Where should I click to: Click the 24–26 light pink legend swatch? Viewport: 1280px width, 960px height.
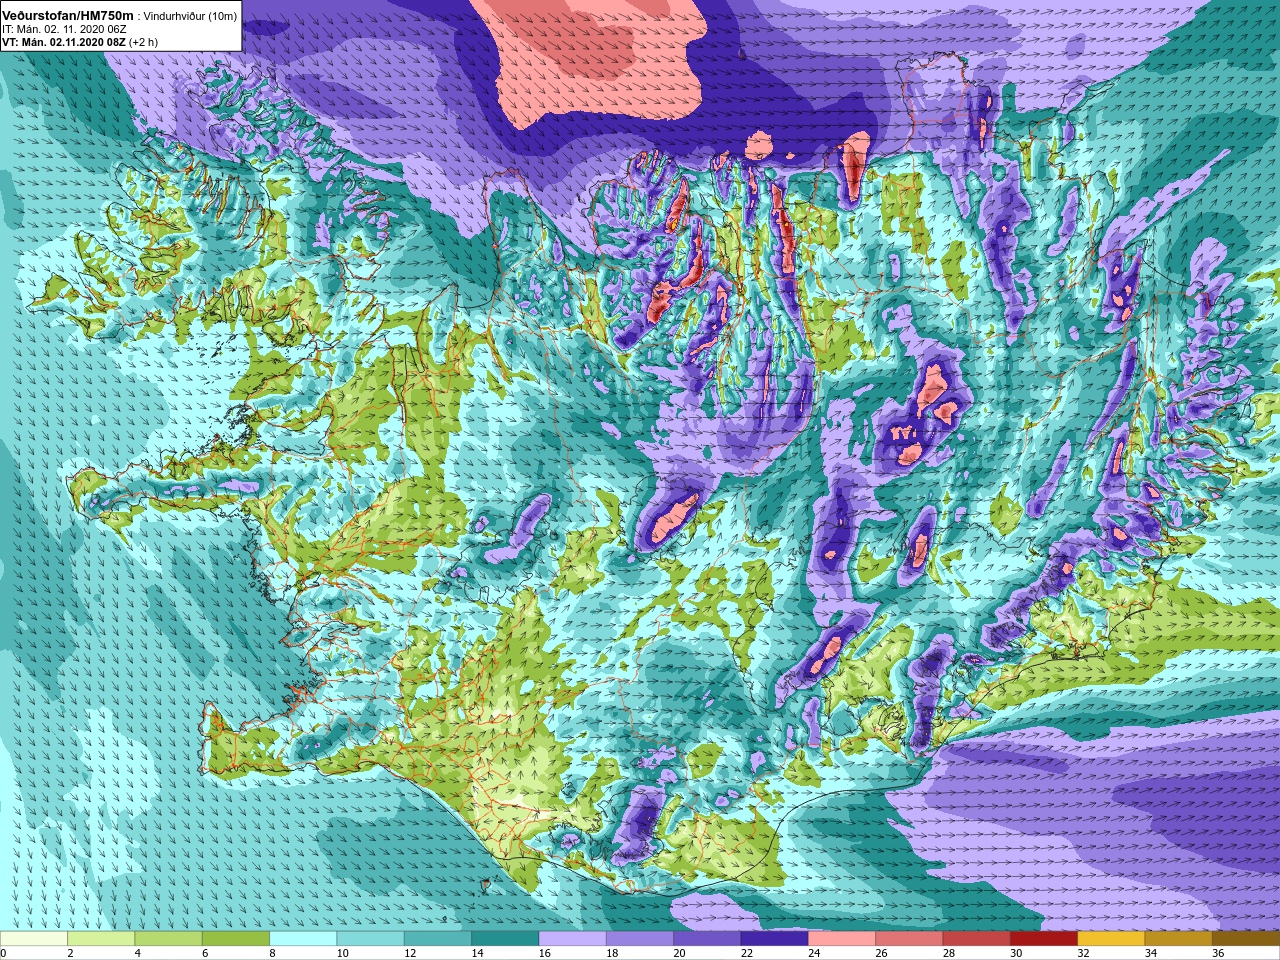tap(842, 939)
